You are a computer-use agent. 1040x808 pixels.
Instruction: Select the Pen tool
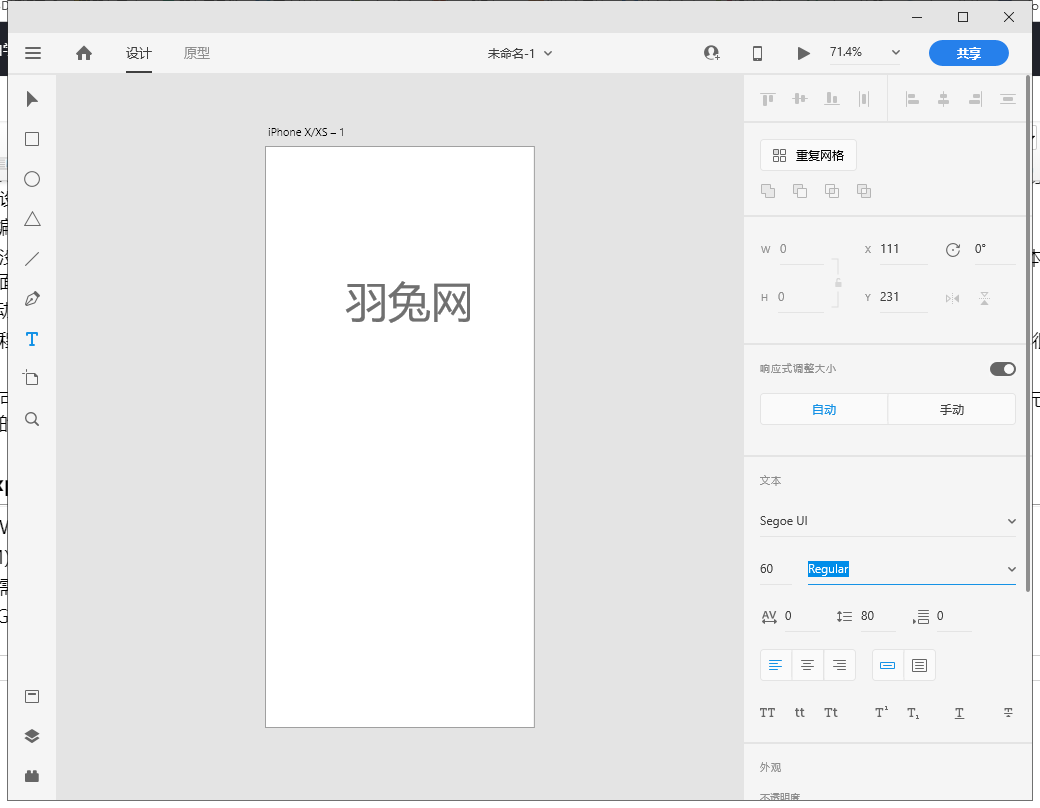(x=32, y=299)
